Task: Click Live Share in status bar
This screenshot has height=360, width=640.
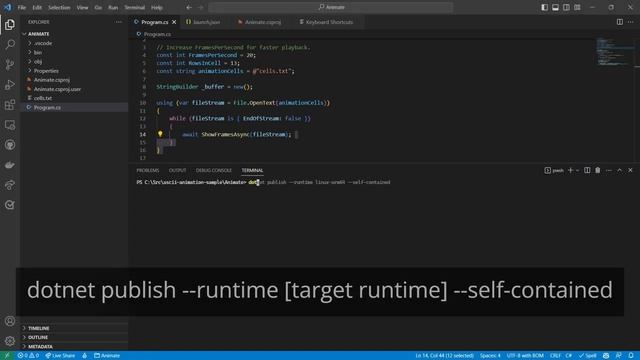Action: click(60, 356)
